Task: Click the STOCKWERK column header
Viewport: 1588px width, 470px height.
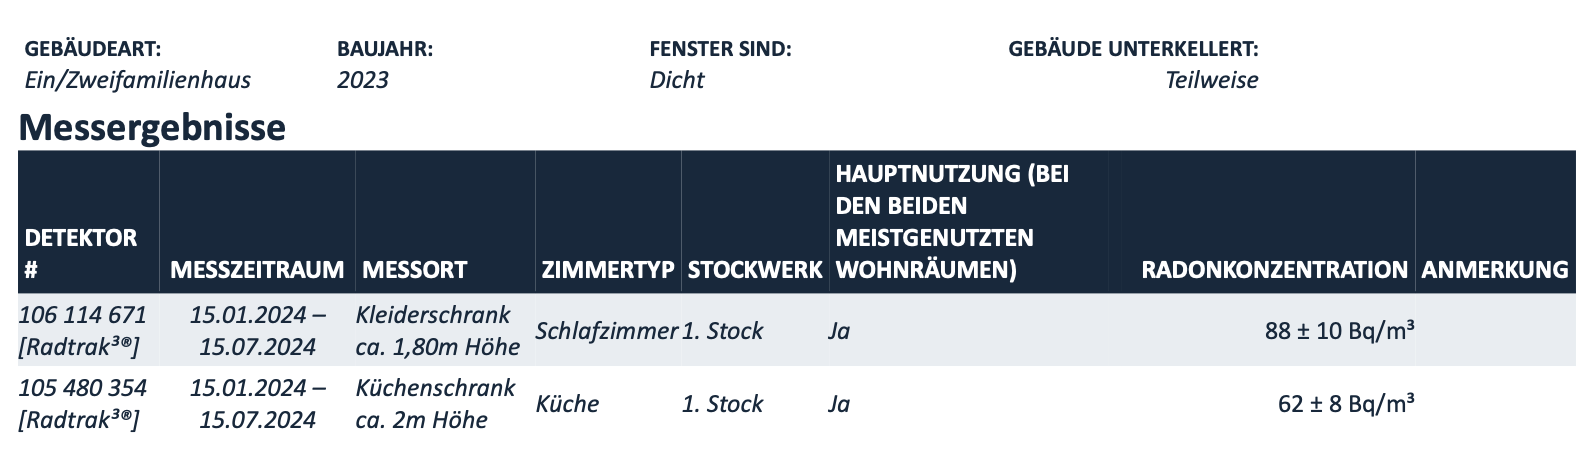Action: (x=755, y=269)
